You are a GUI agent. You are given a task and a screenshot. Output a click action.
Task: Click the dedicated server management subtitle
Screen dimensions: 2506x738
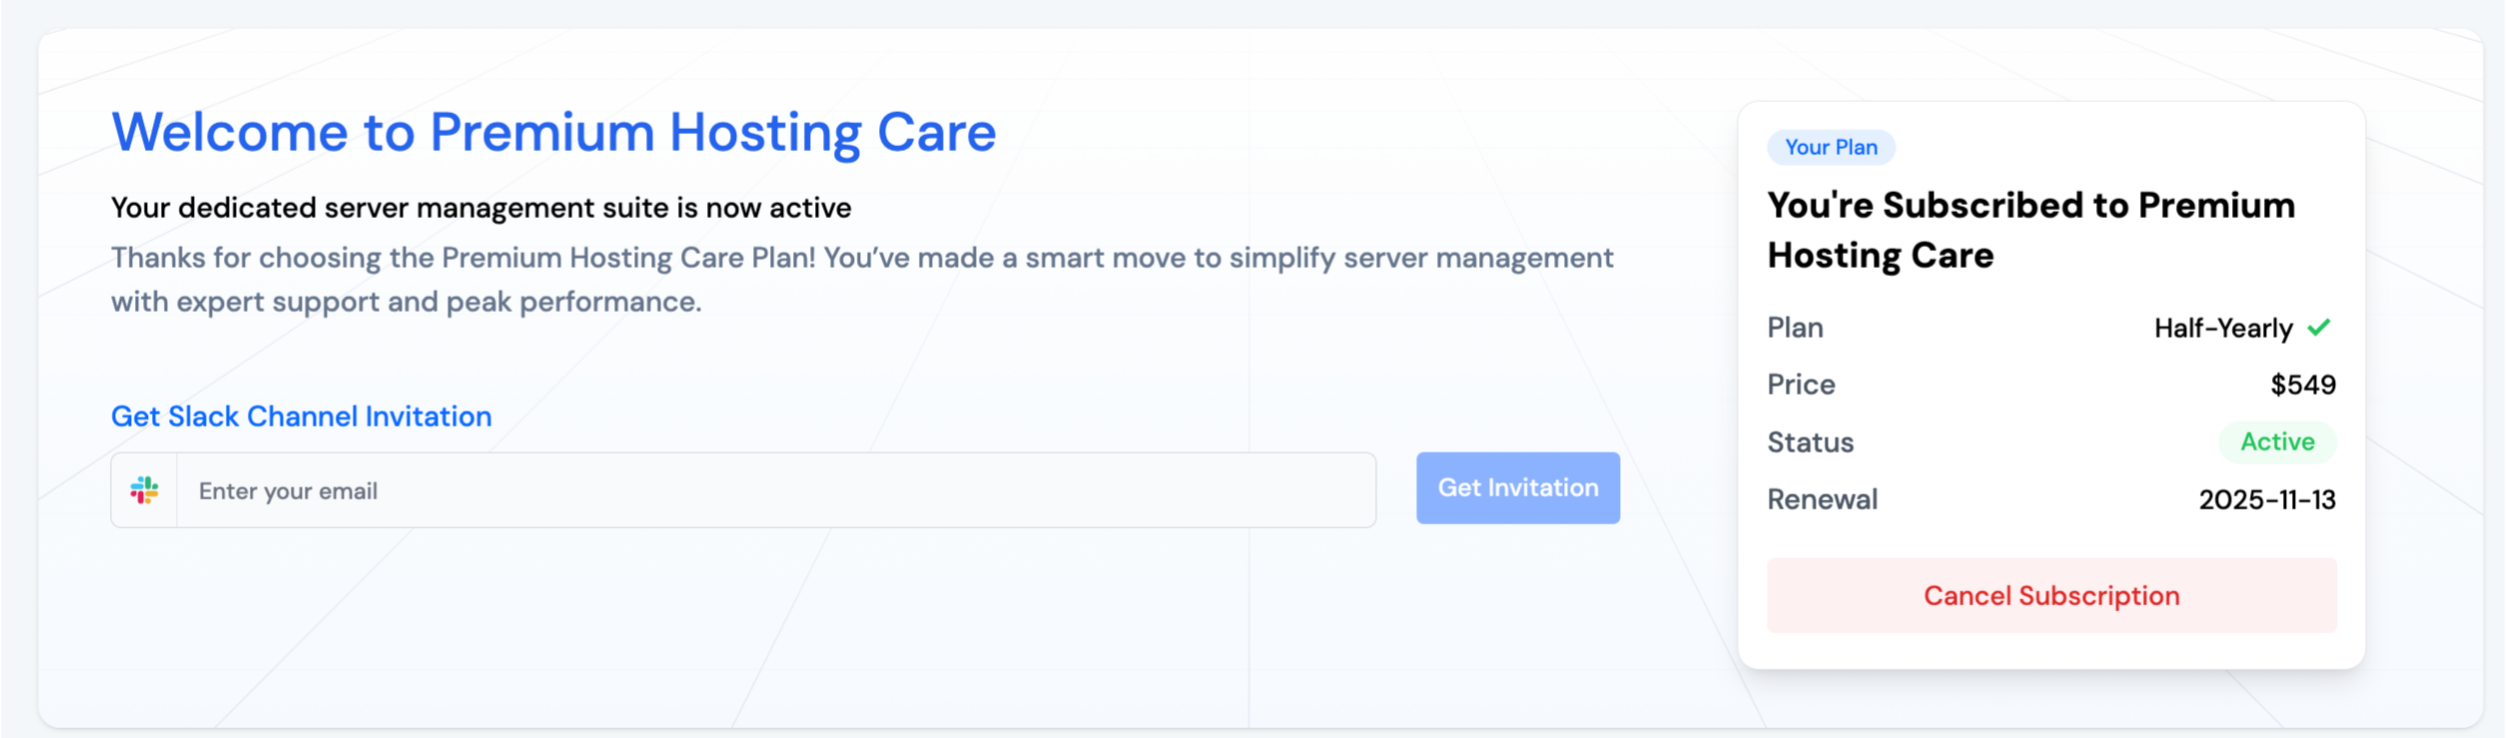click(481, 208)
